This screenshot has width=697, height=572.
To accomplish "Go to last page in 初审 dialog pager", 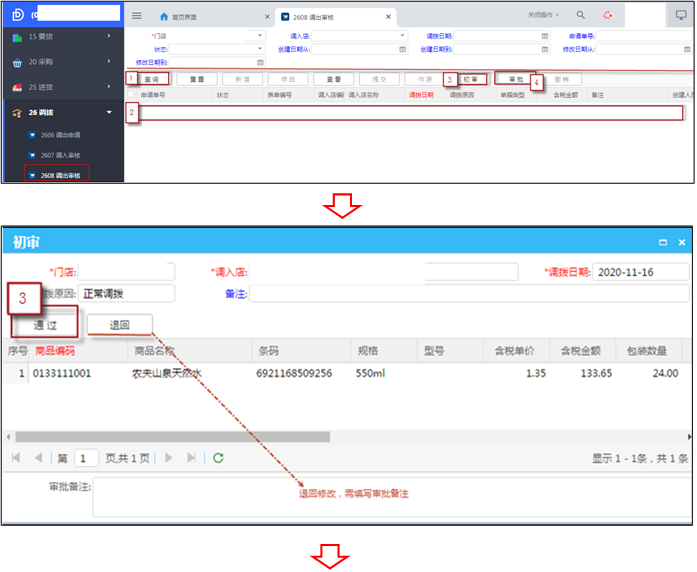I will [191, 457].
